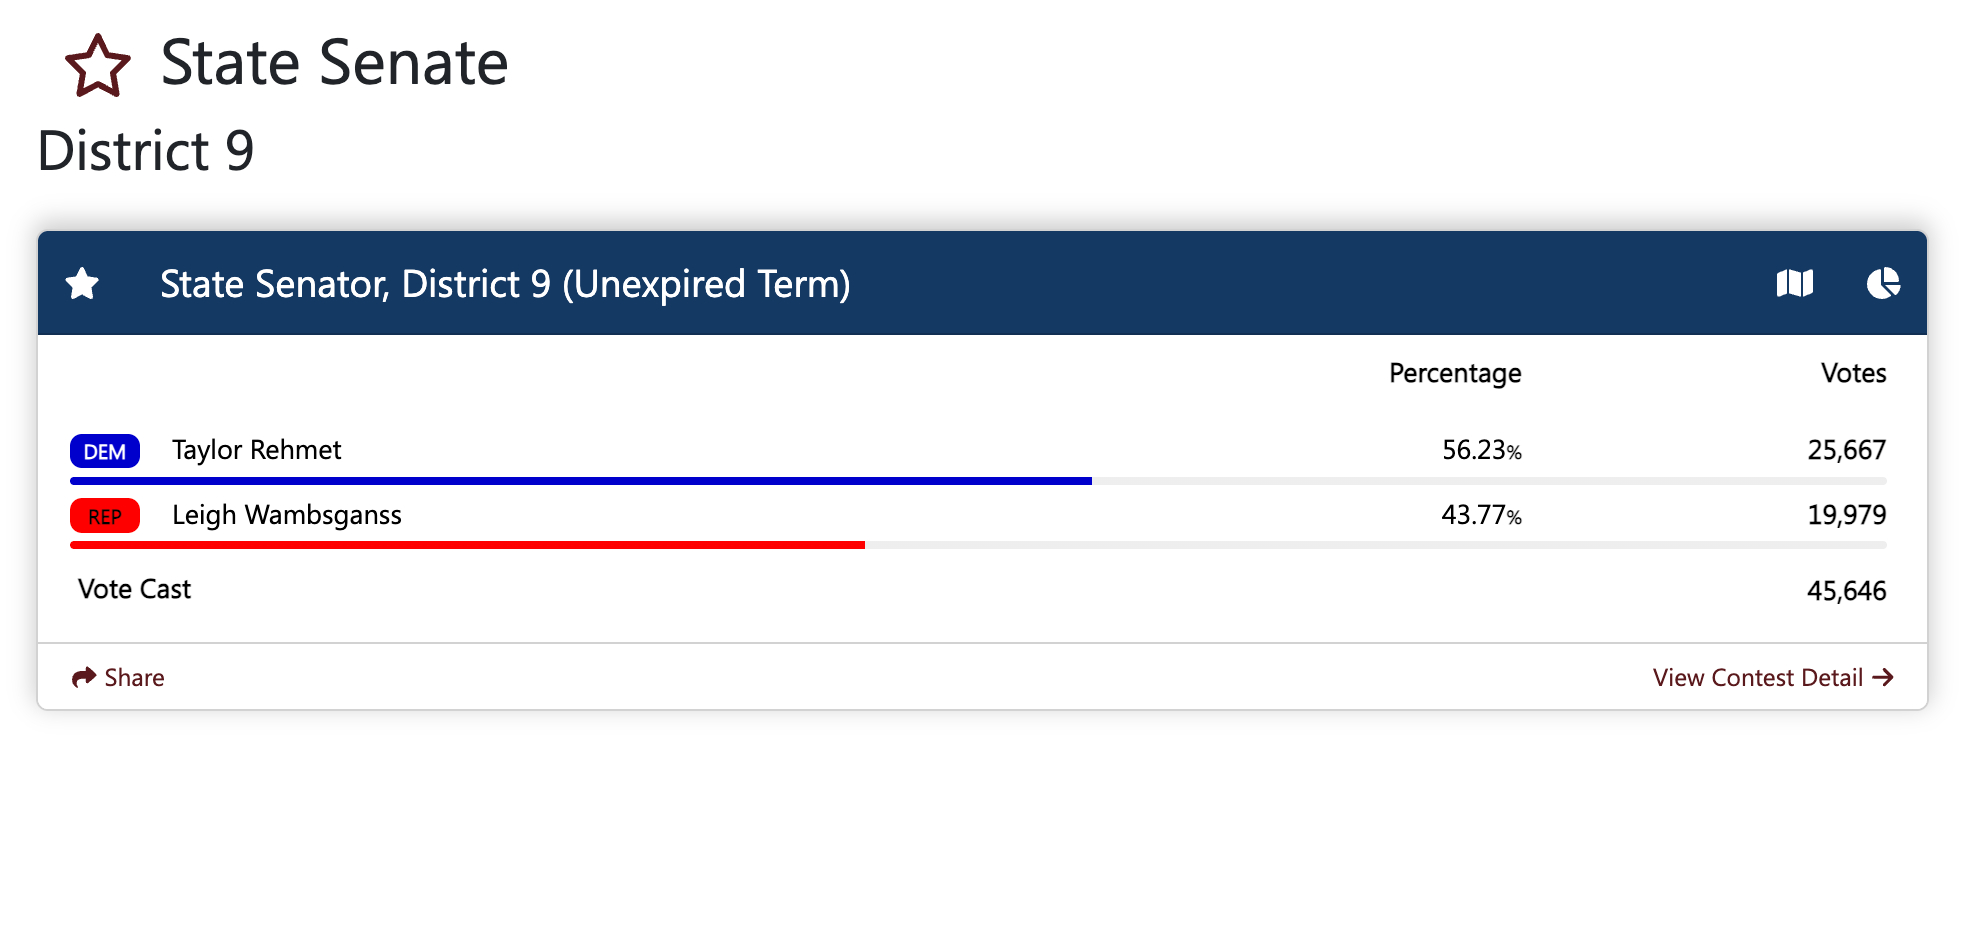Toggle the white favorite star in contest header
Image resolution: width=1974 pixels, height=940 pixels.
click(x=82, y=284)
